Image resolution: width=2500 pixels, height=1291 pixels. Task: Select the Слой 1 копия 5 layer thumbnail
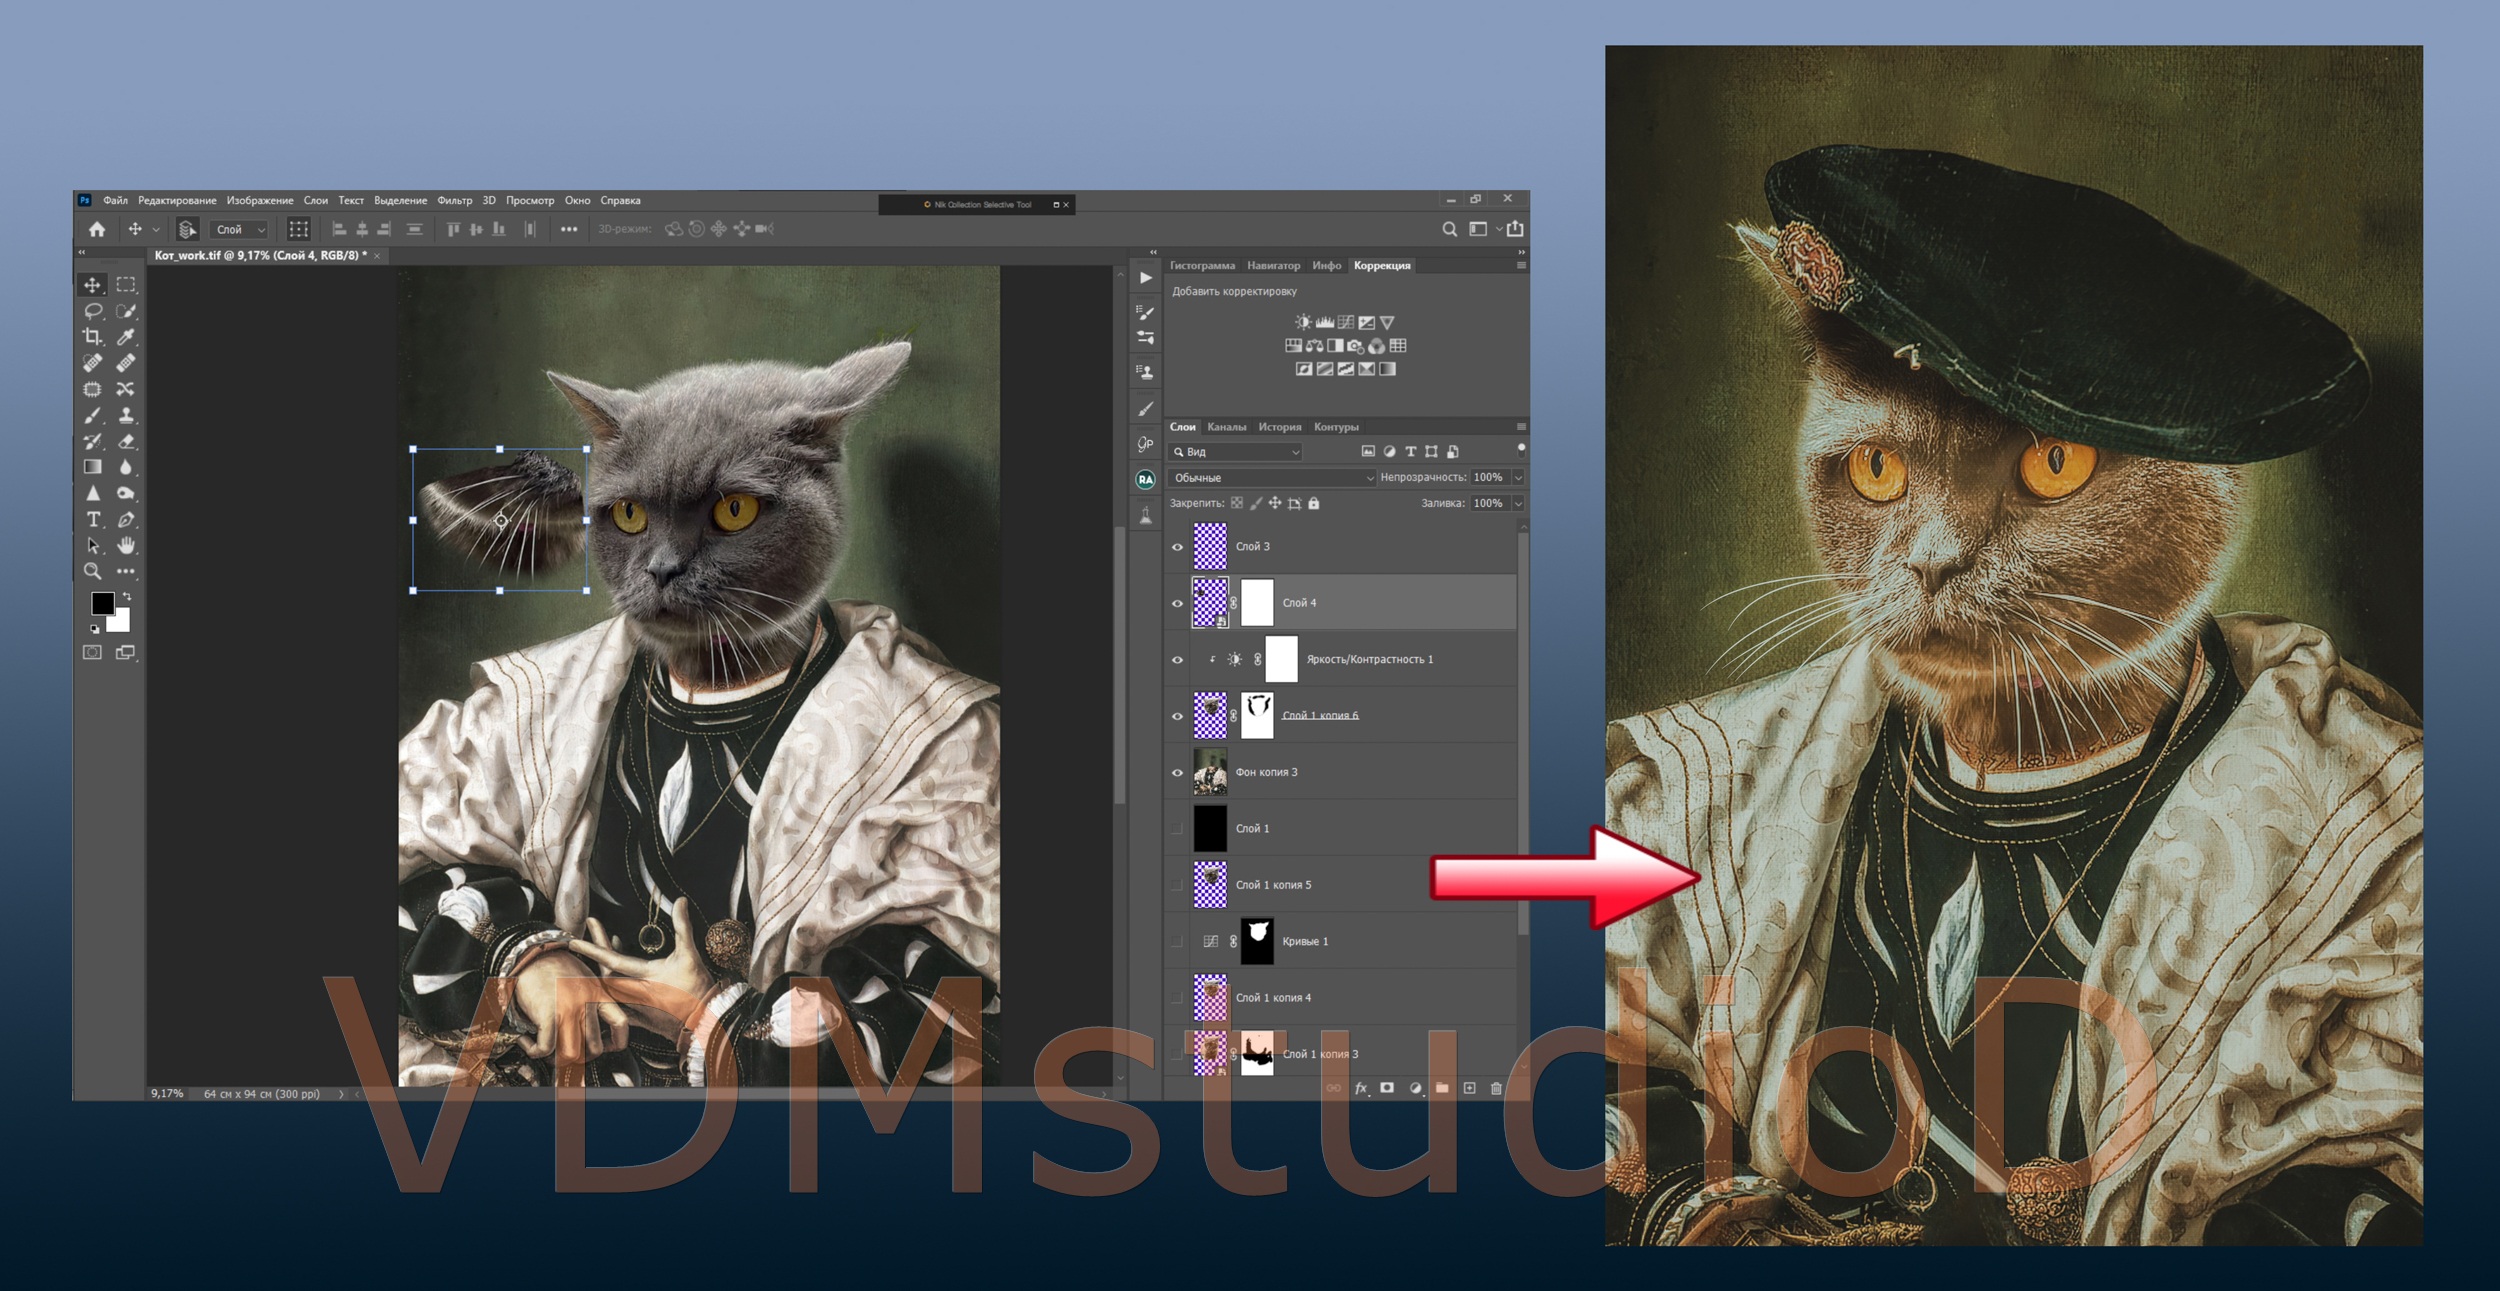click(x=1210, y=885)
